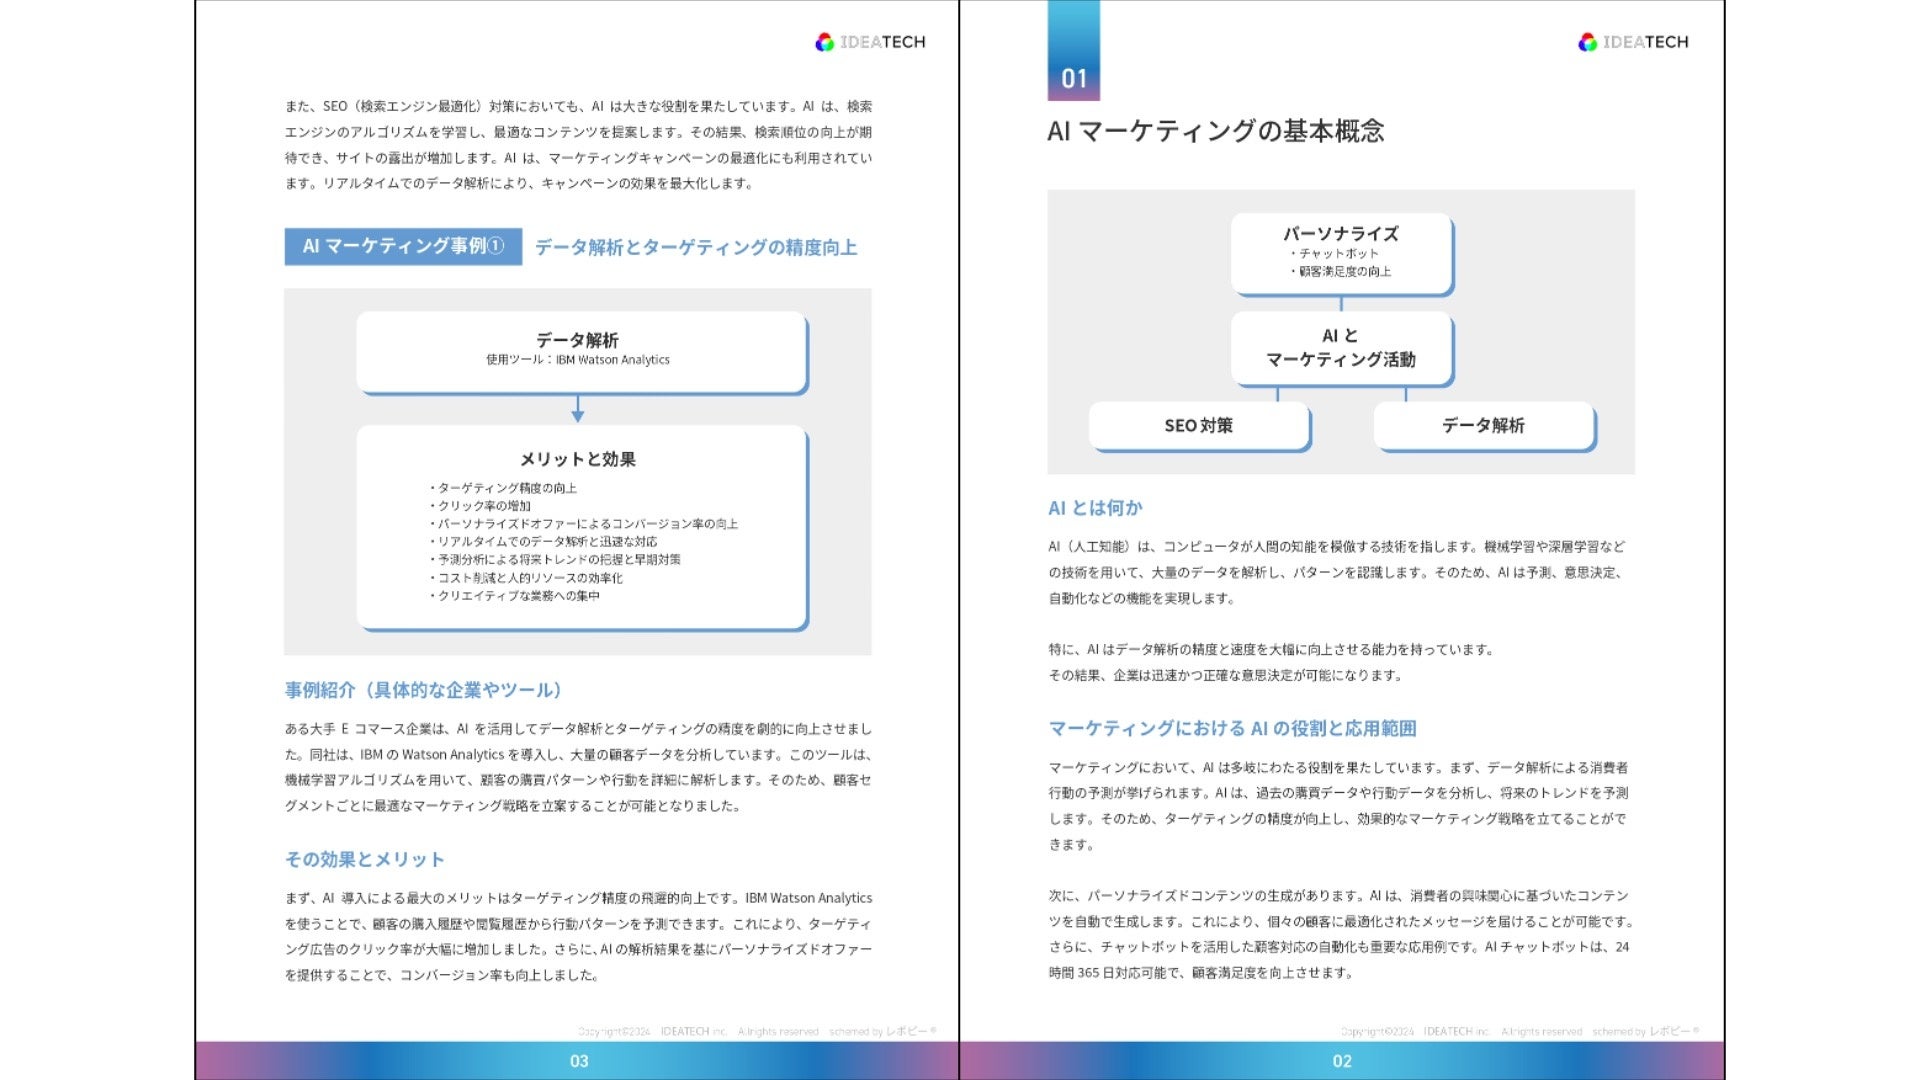1920x1080 pixels.
Task: Click the down arrow between diagram boxes
Action: (577, 409)
